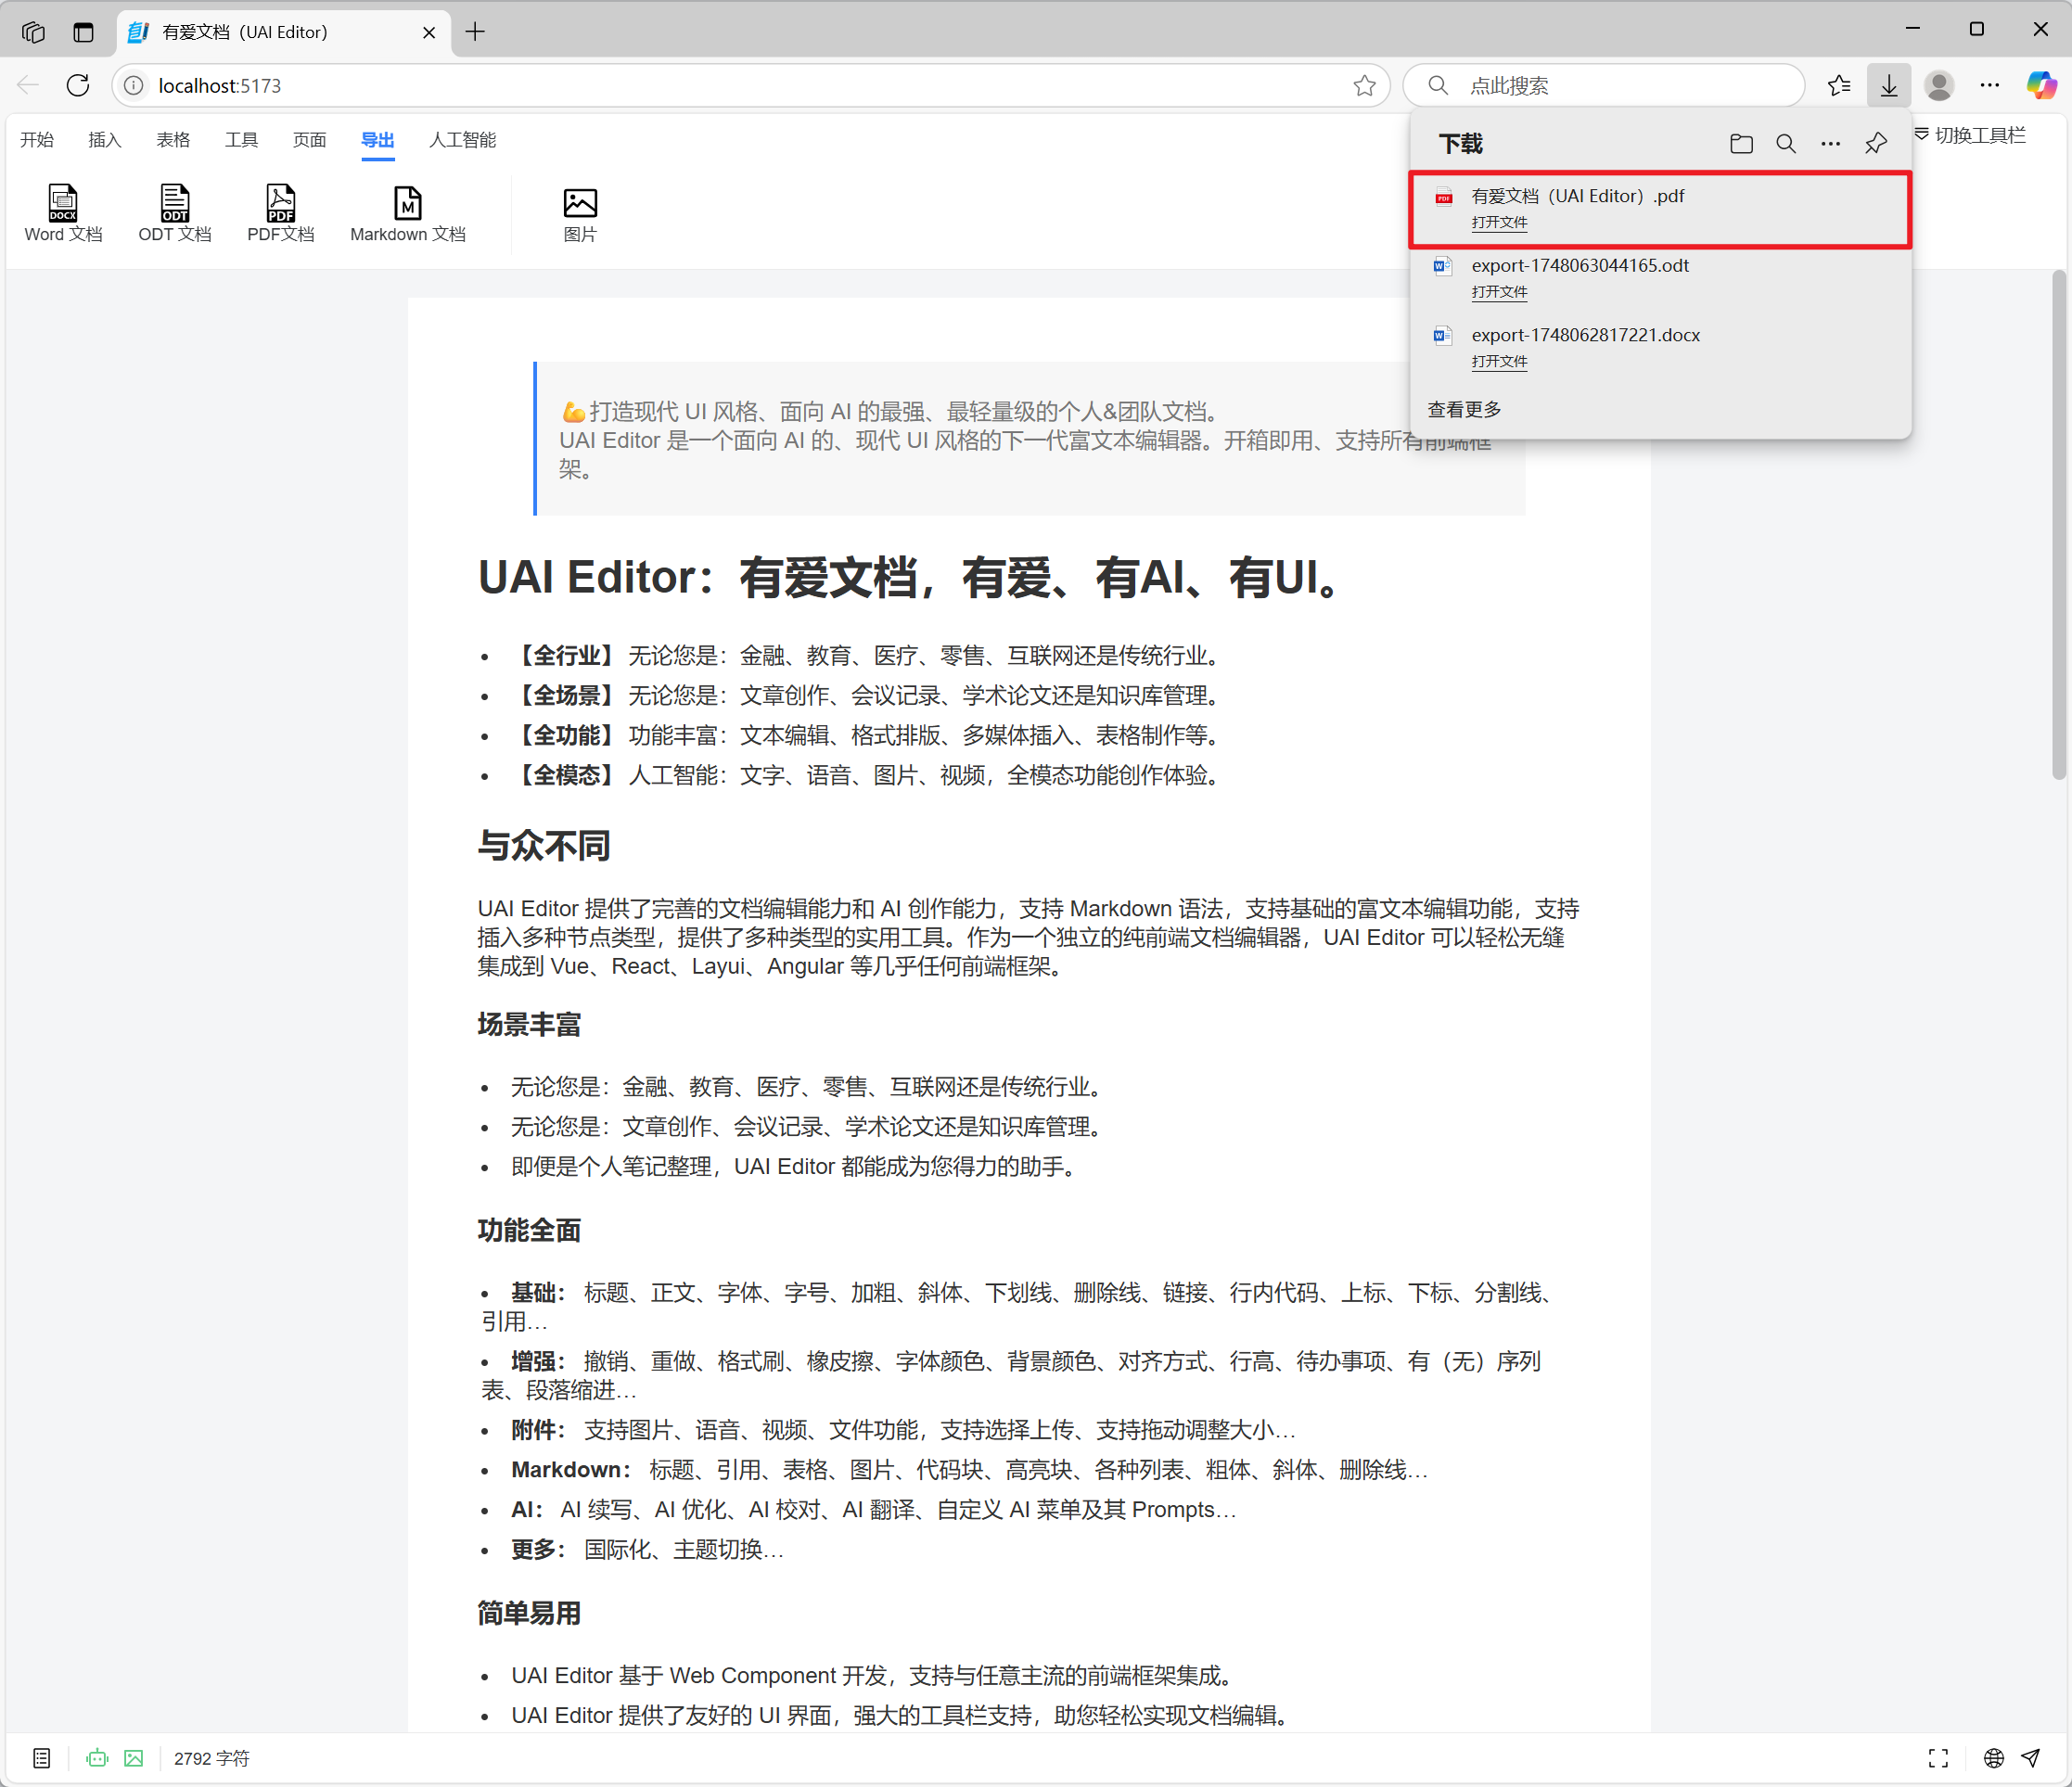Open language globe menu in status bar
Screen dimensions: 2072x1787
click(1993, 1758)
